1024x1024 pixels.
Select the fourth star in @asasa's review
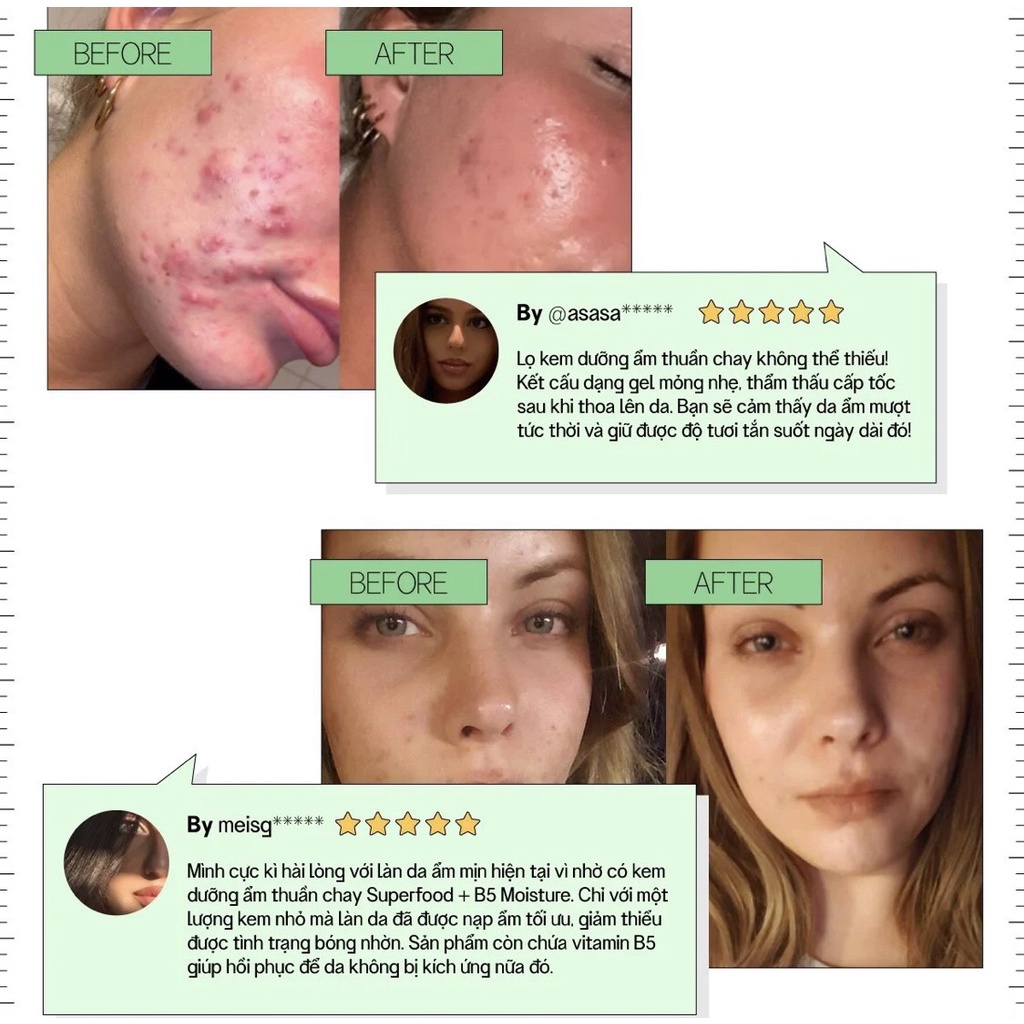(x=801, y=312)
